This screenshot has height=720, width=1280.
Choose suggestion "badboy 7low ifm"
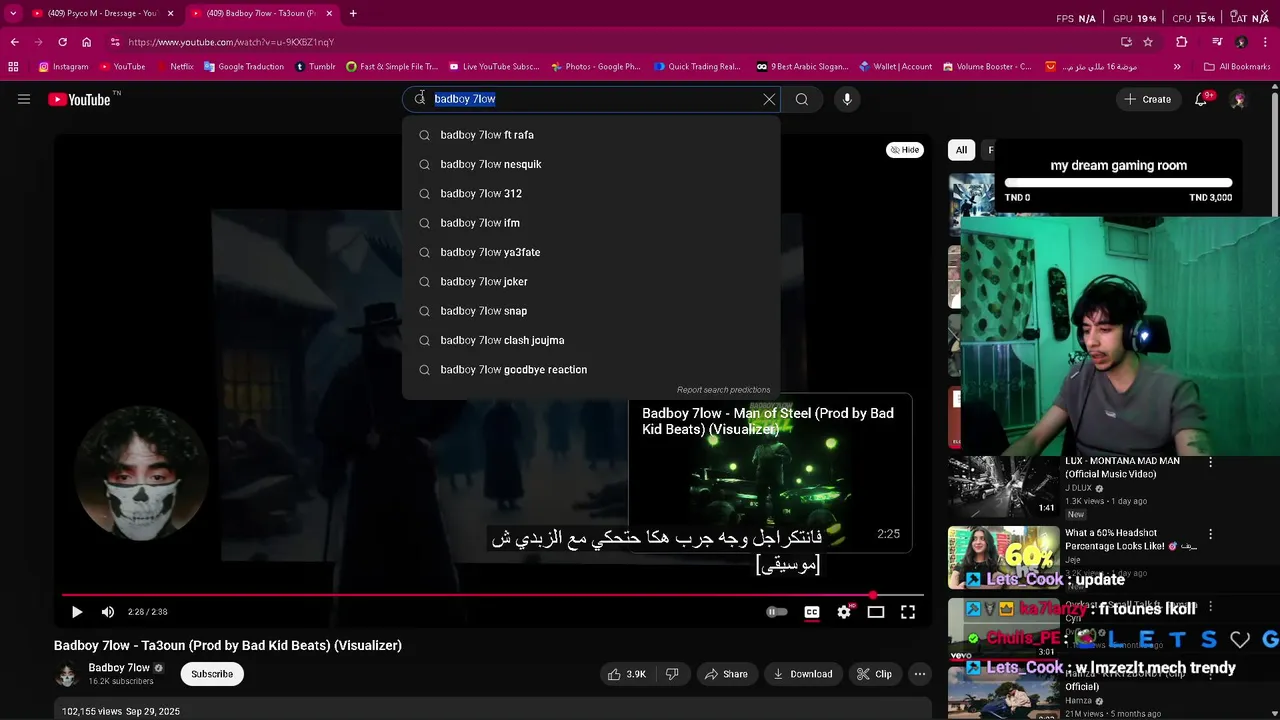point(591,223)
